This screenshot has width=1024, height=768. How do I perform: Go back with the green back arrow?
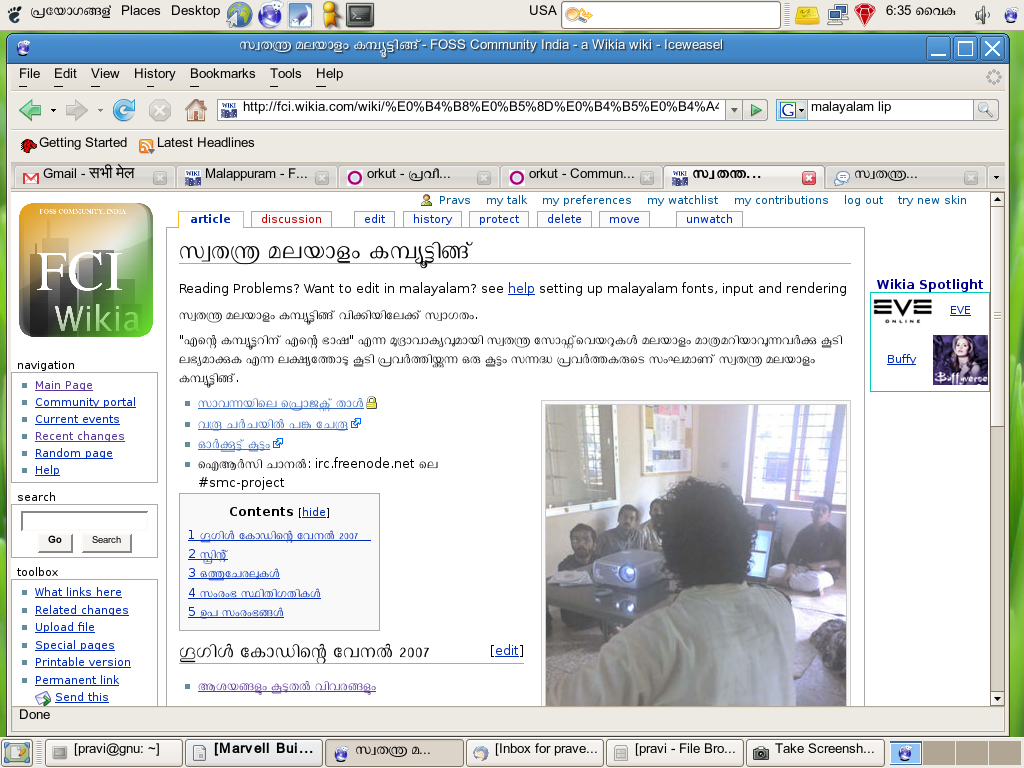(30, 110)
